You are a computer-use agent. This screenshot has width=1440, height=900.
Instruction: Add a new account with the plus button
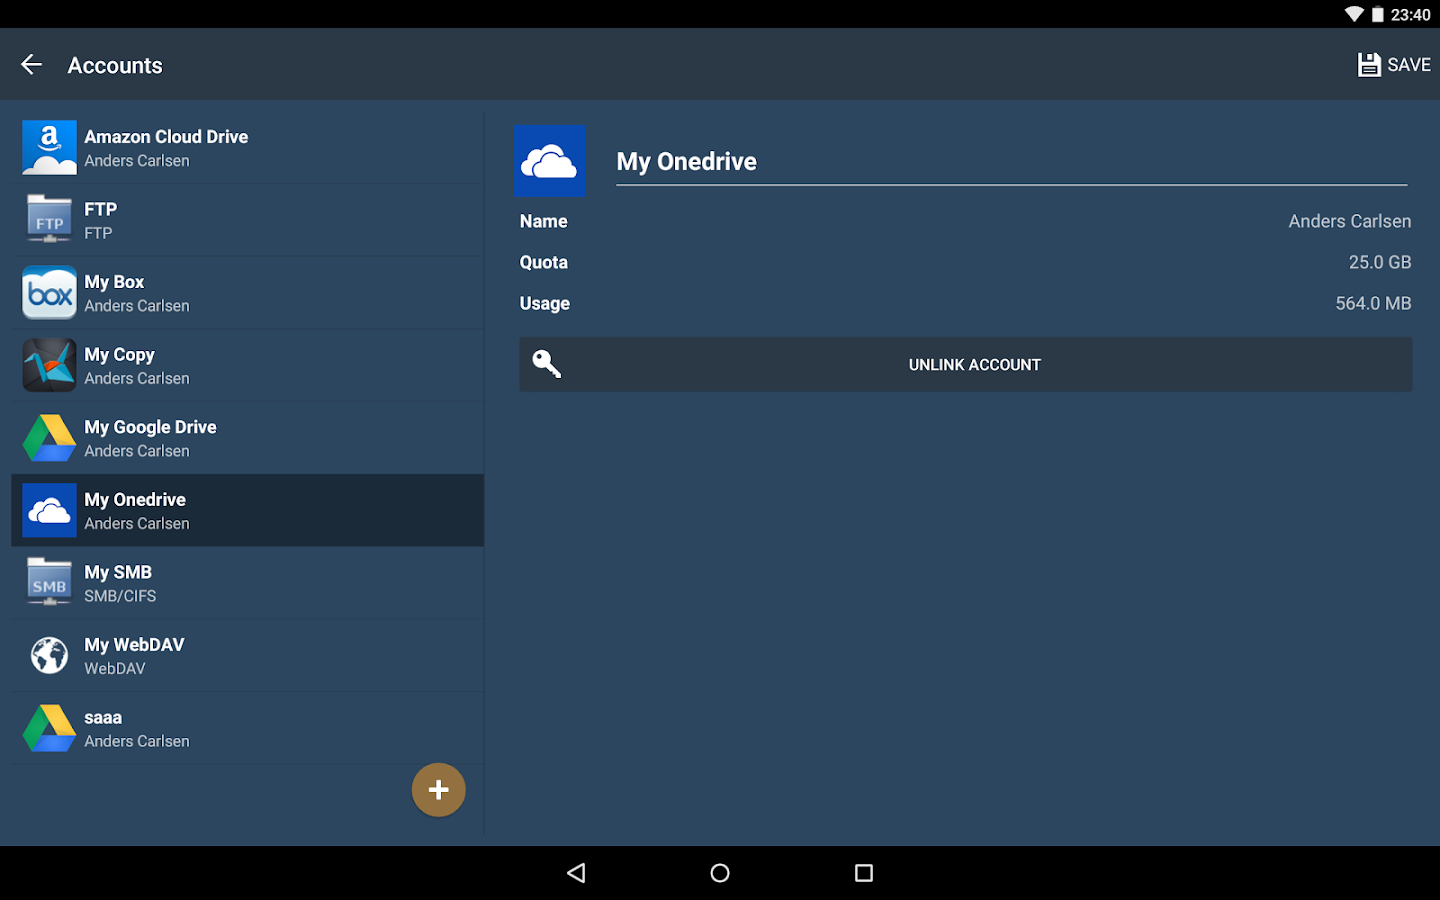click(438, 789)
